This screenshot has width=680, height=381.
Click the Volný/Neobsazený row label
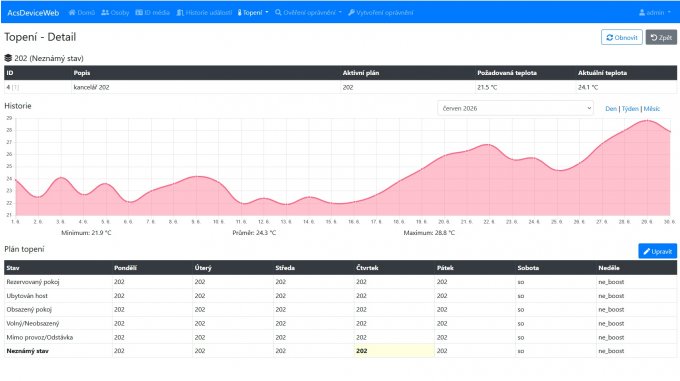click(x=33, y=323)
